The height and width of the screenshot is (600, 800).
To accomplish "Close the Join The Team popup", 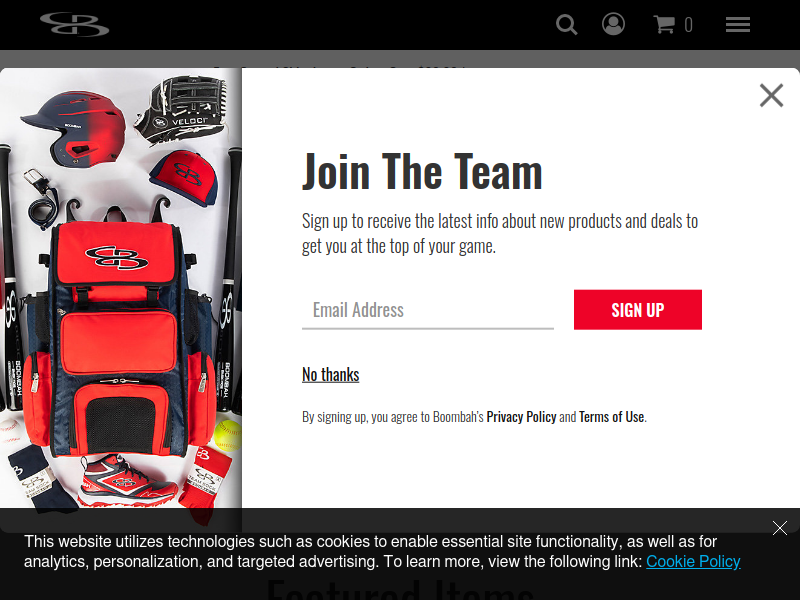I will 771,95.
